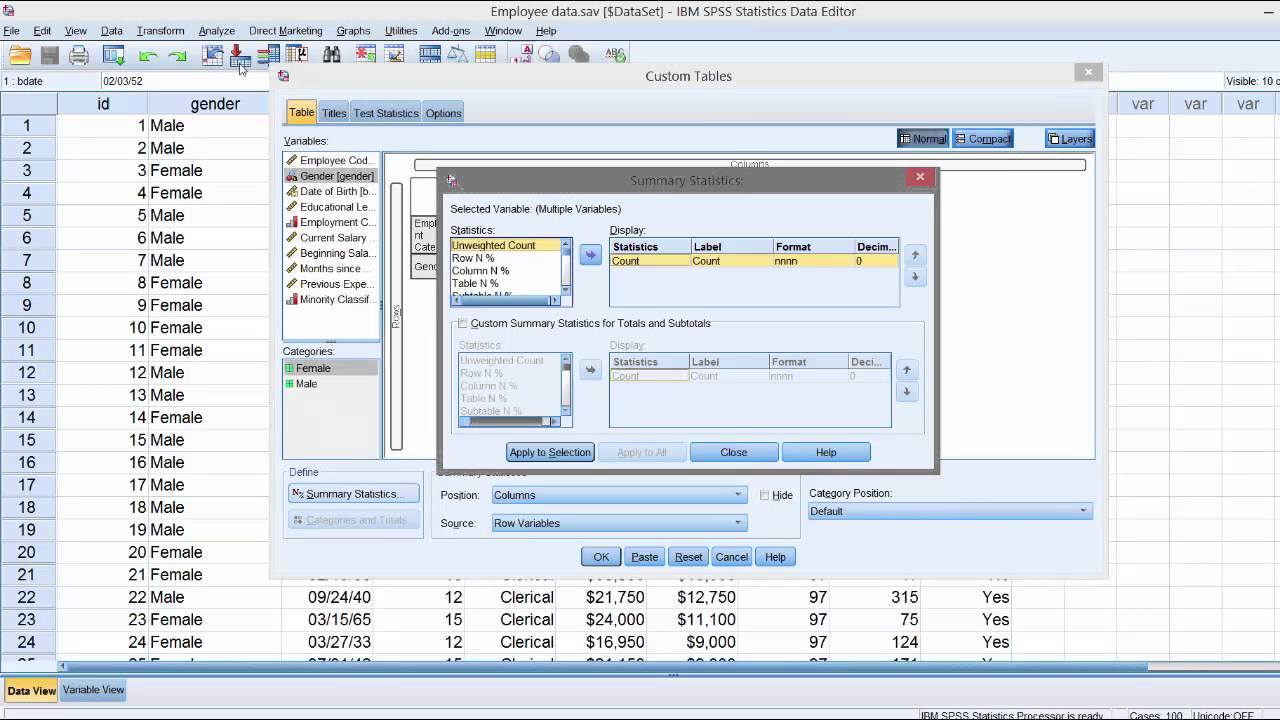The width and height of the screenshot is (1280, 720).
Task: Click the Save file toolbar icon
Action: coord(49,55)
